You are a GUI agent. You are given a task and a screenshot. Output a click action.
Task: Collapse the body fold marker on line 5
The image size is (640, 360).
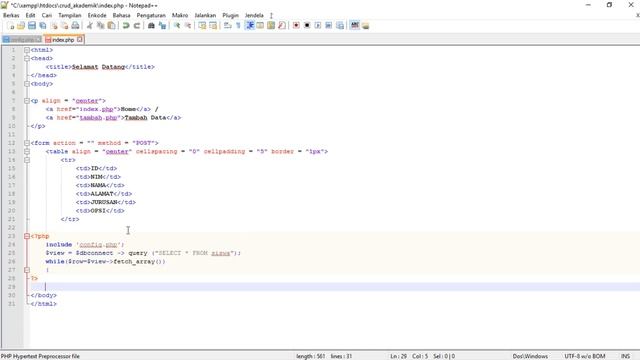27,84
